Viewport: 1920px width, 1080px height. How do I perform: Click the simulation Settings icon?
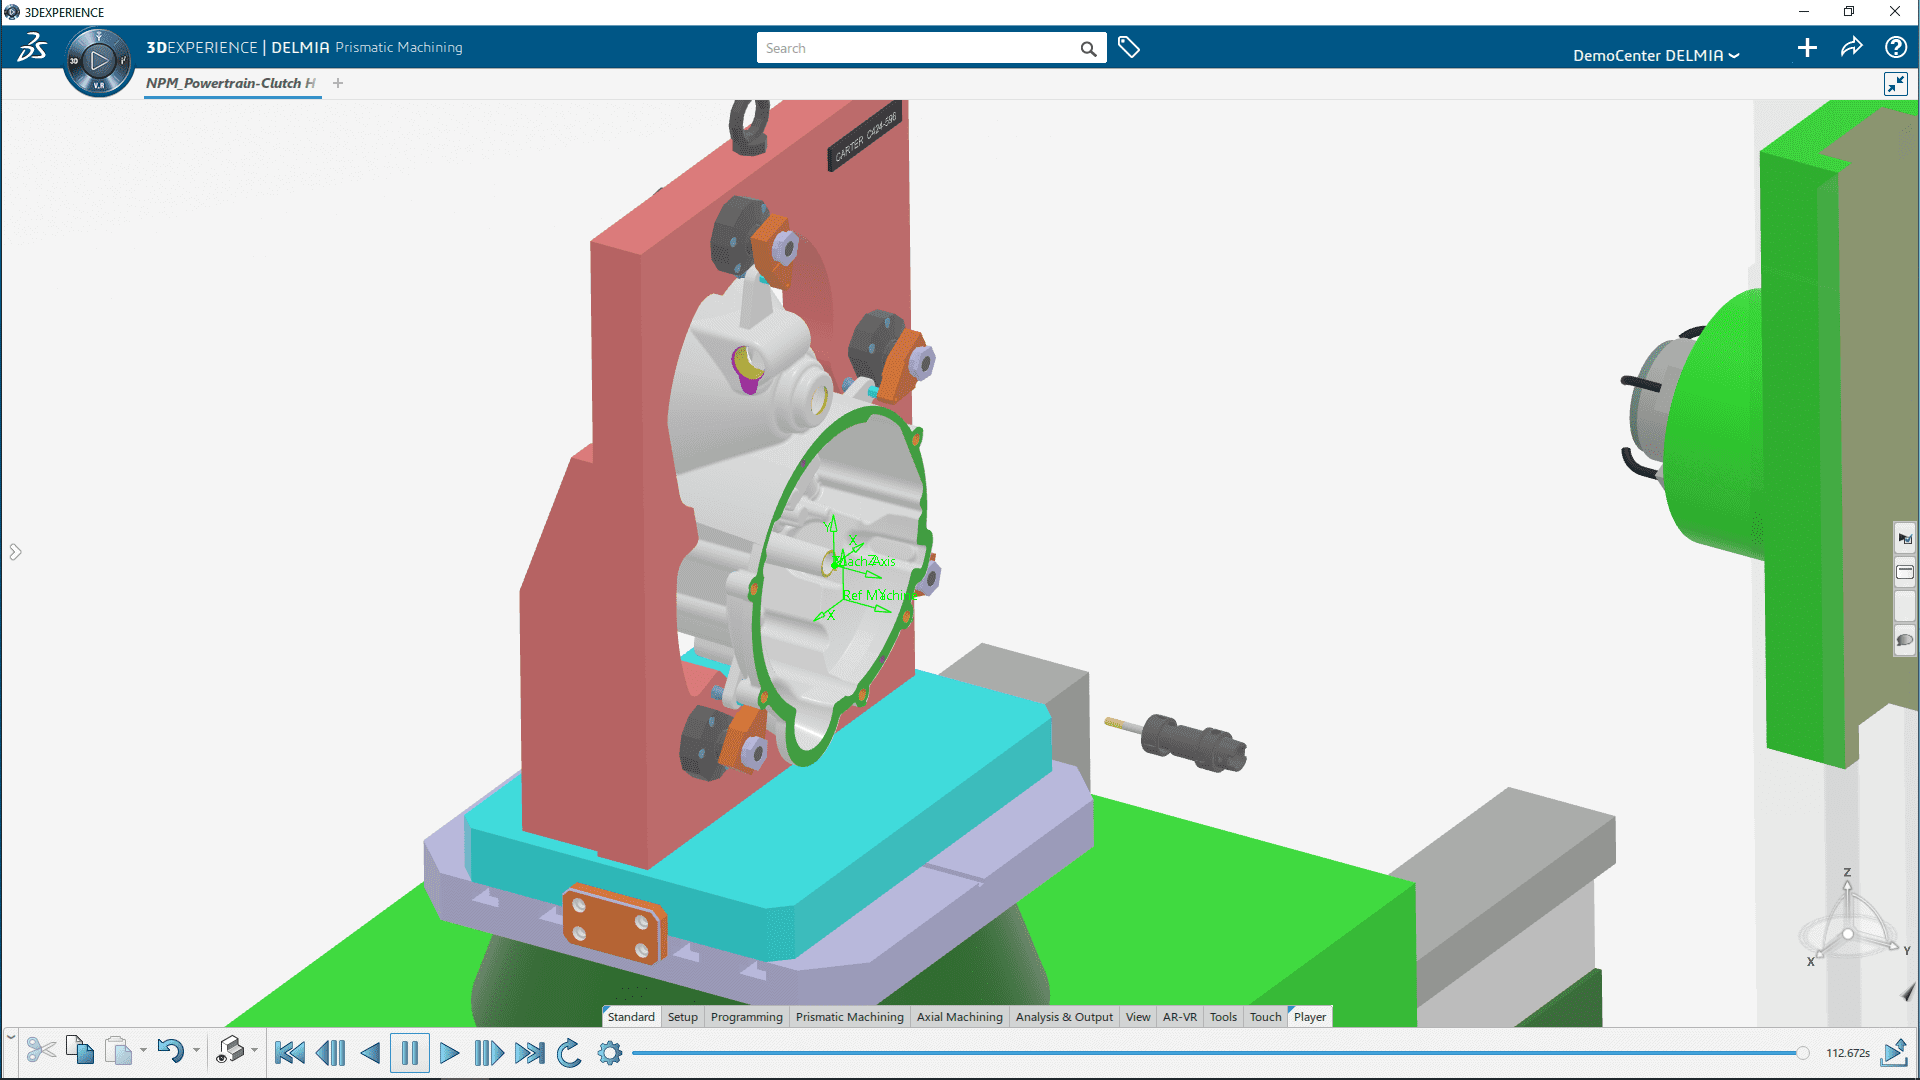609,1051
